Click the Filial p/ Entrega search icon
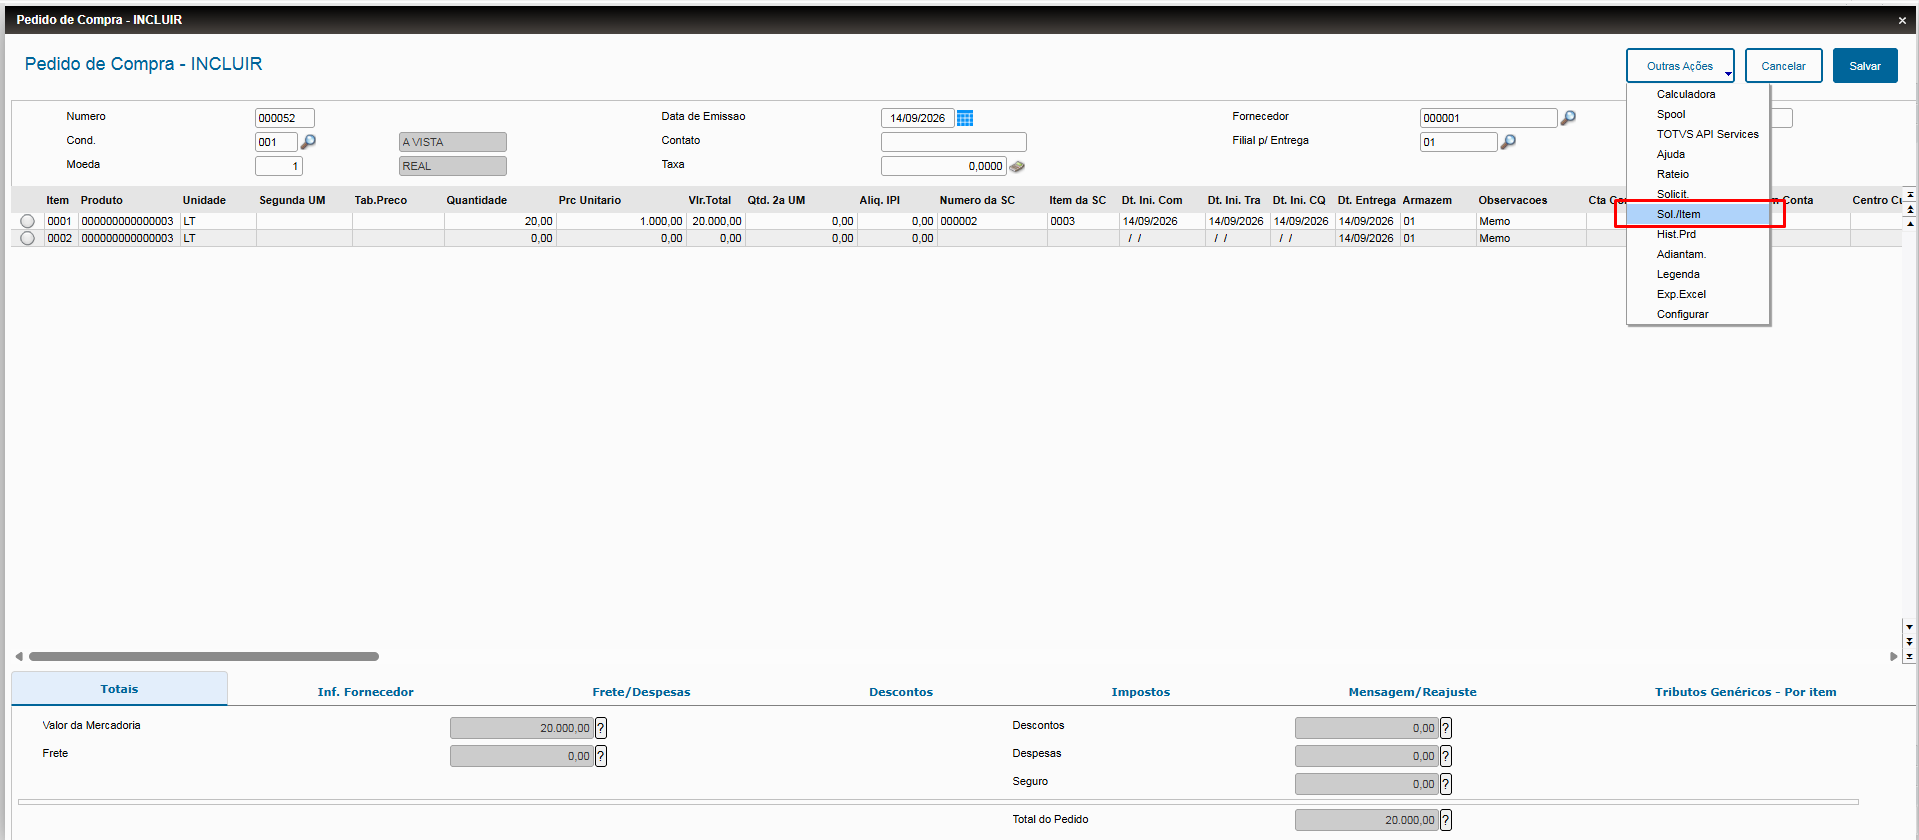 (1508, 142)
